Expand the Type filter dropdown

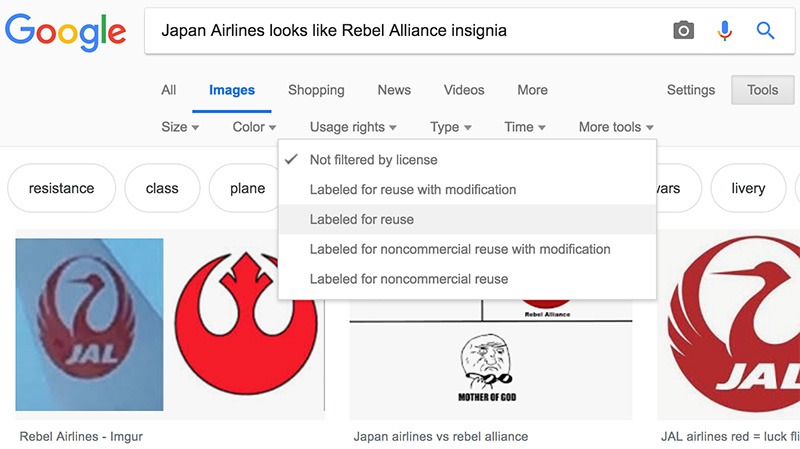pos(451,127)
